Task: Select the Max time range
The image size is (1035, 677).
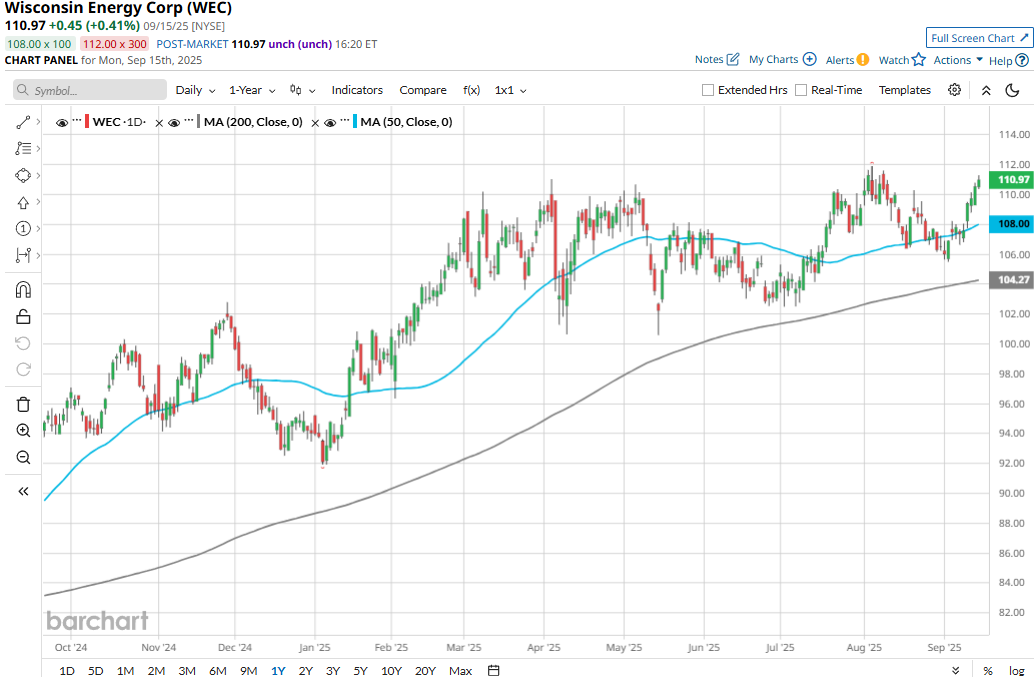Action: click(460, 670)
